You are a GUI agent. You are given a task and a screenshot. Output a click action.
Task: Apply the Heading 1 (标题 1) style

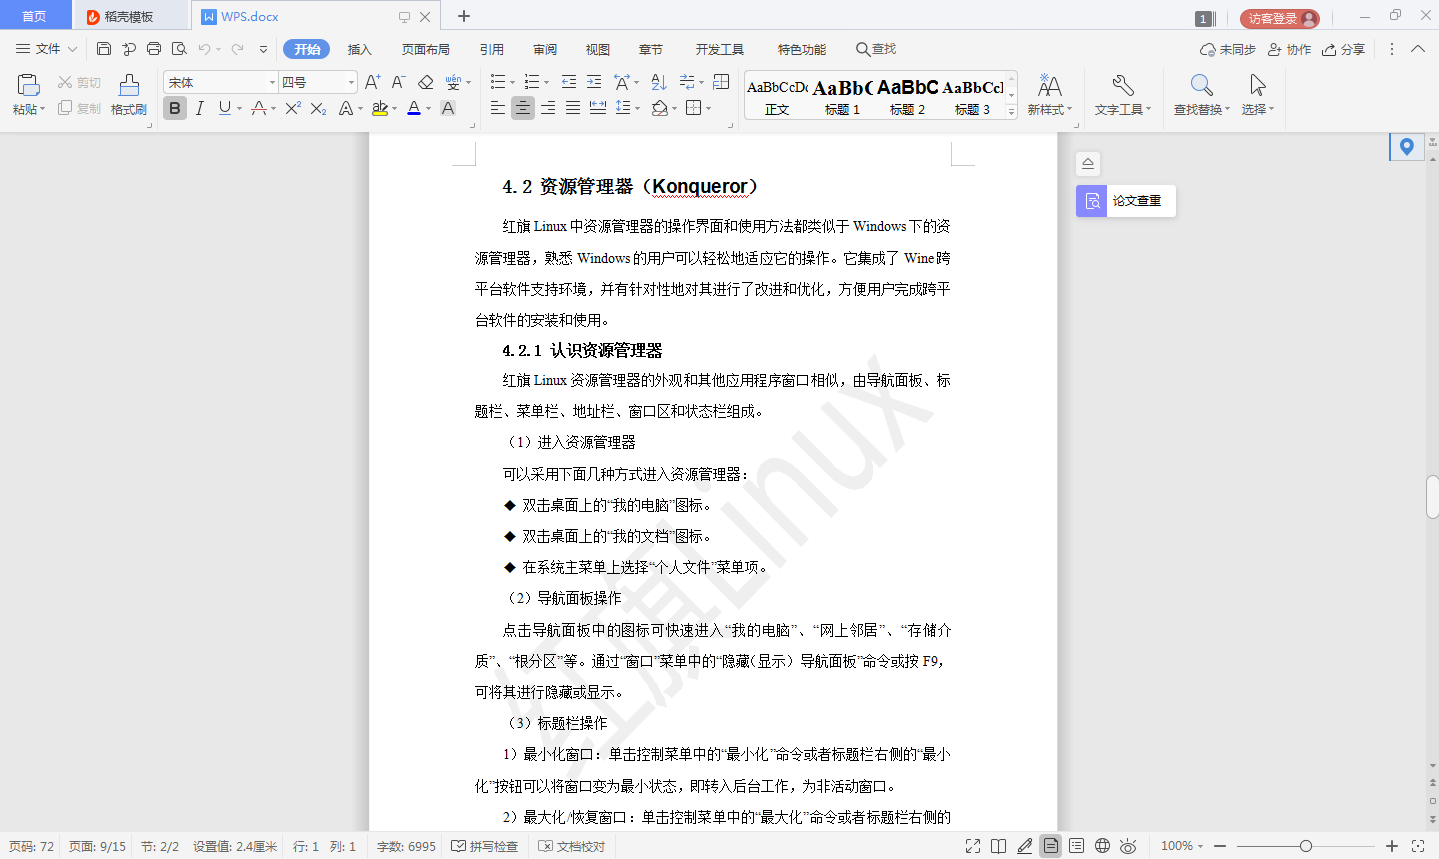[x=842, y=98]
